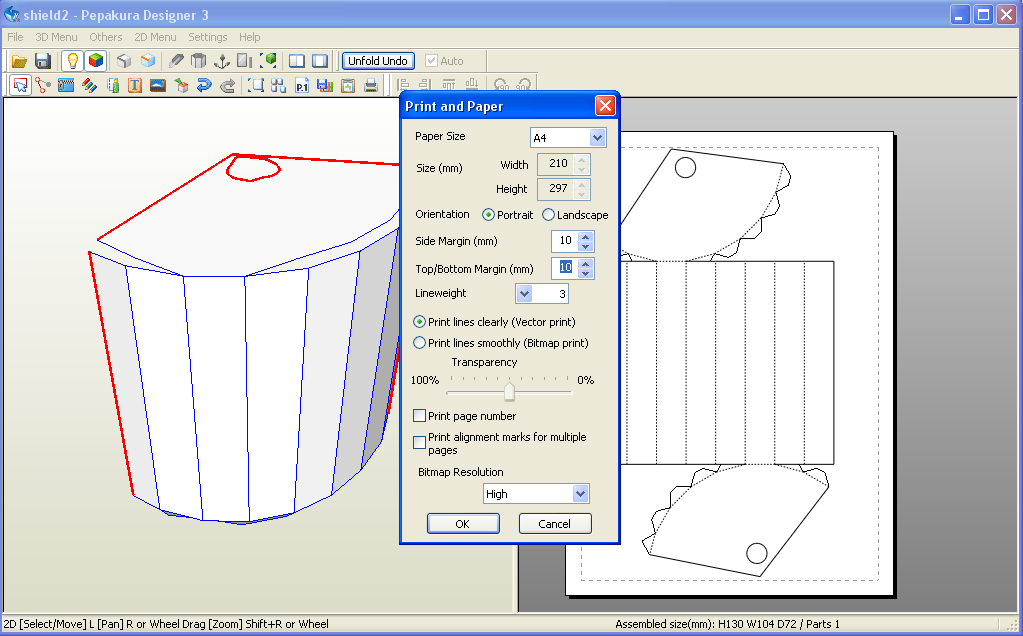Click the four-squares arrange parts icon
The width and height of the screenshot is (1023, 636).
pyautogui.click(x=279, y=85)
